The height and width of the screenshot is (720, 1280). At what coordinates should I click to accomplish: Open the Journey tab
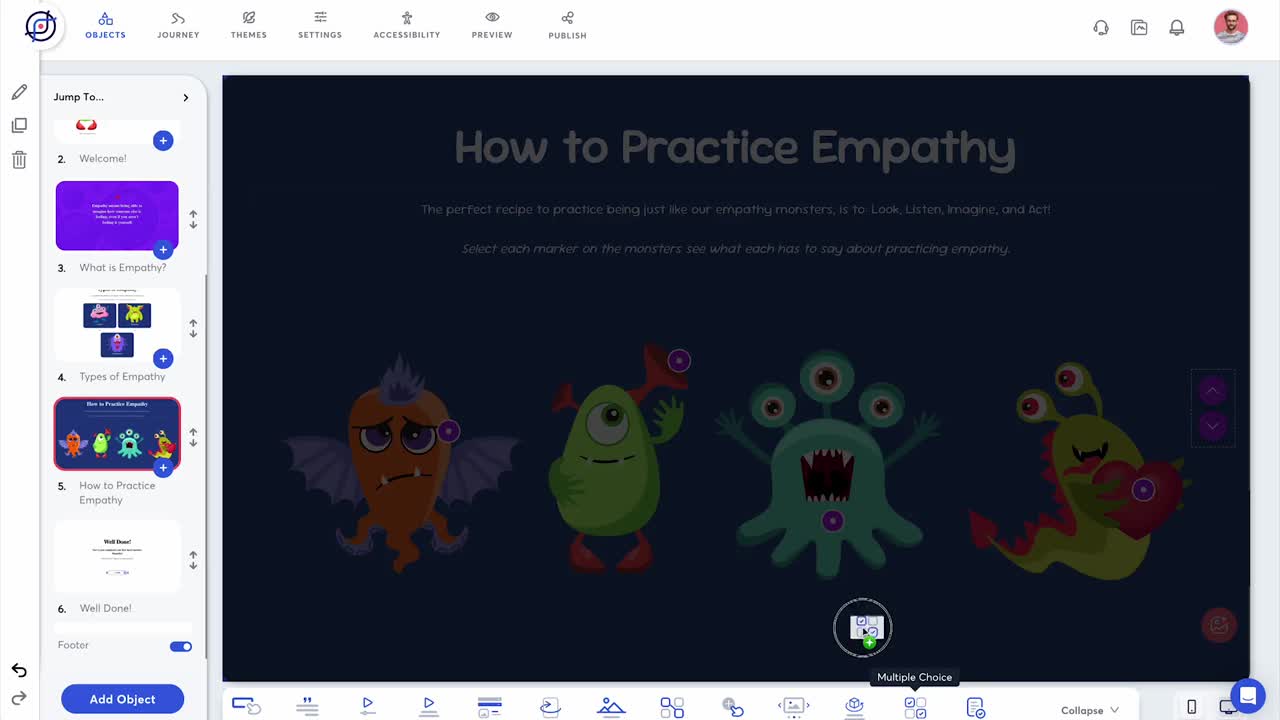tap(178, 25)
